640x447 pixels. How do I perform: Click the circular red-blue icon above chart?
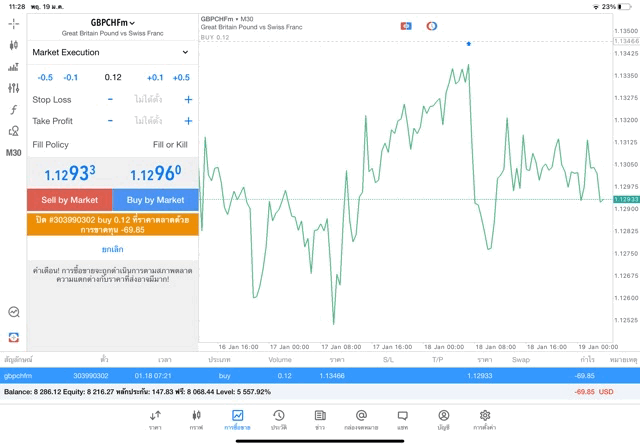(431, 26)
